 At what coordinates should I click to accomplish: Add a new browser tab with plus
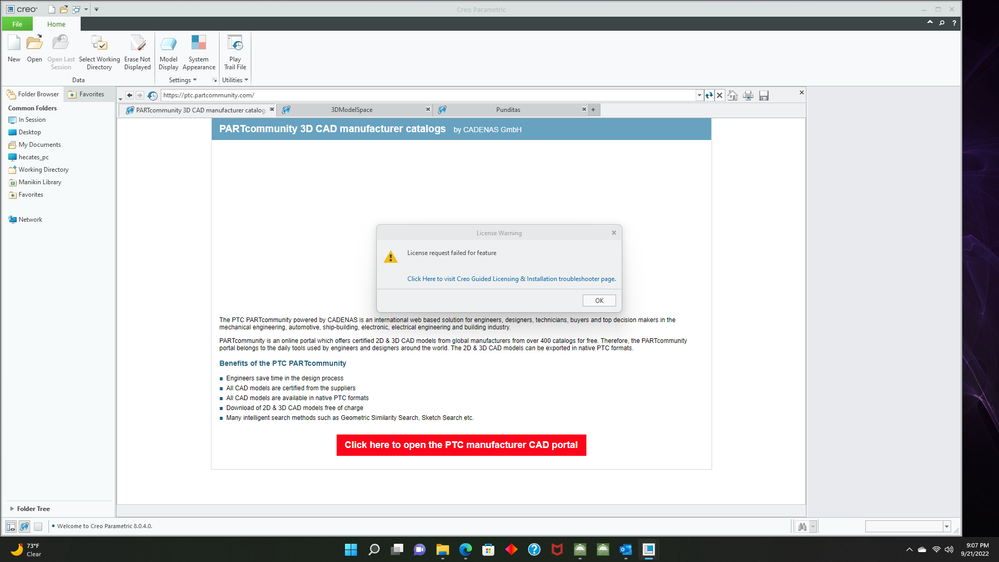(x=593, y=110)
